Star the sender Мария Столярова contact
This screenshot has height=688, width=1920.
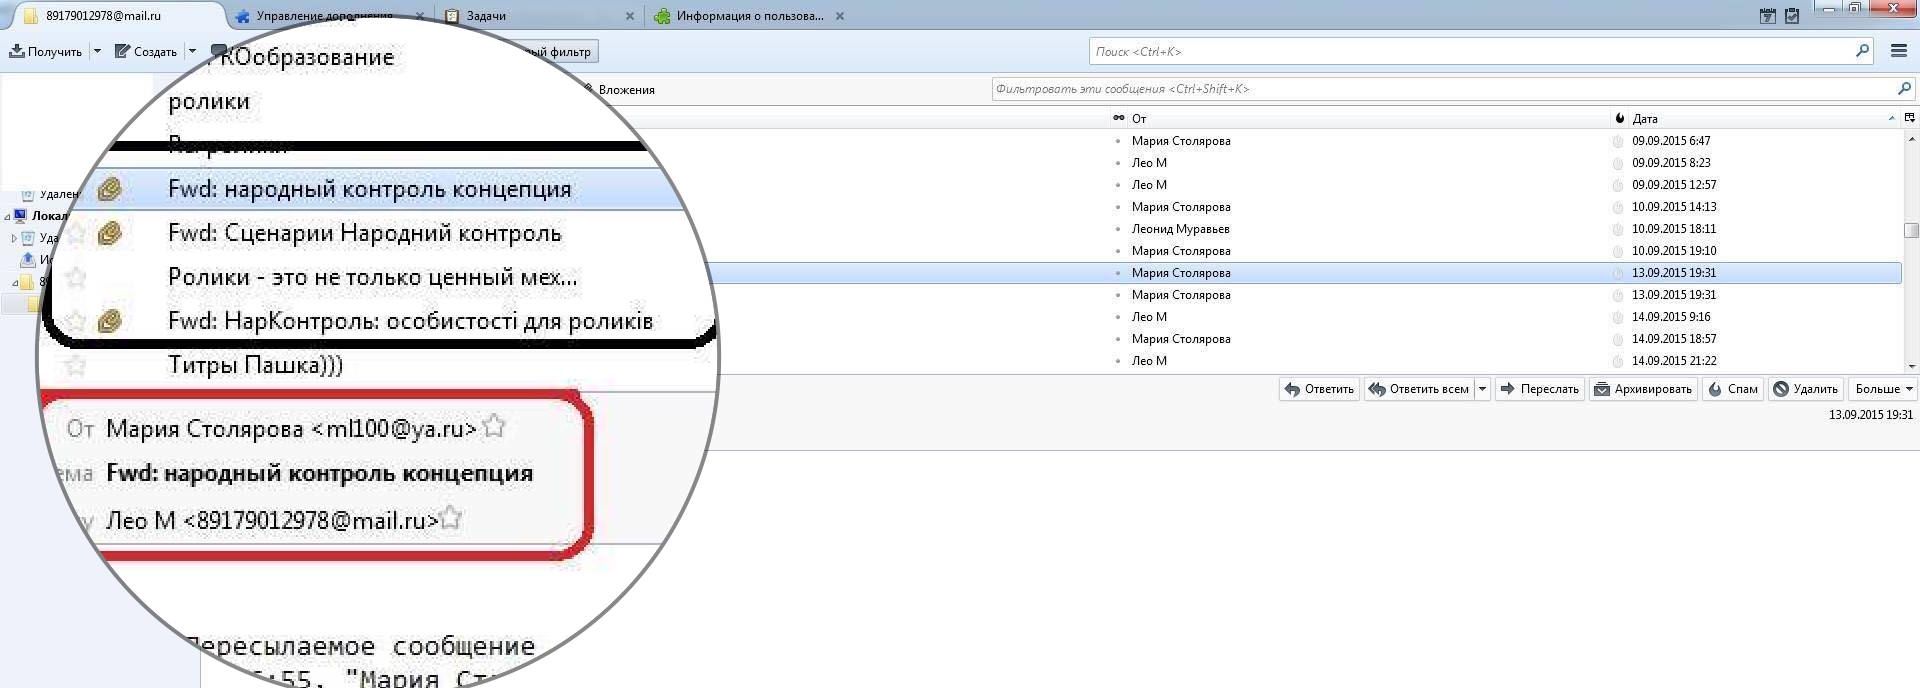point(494,427)
